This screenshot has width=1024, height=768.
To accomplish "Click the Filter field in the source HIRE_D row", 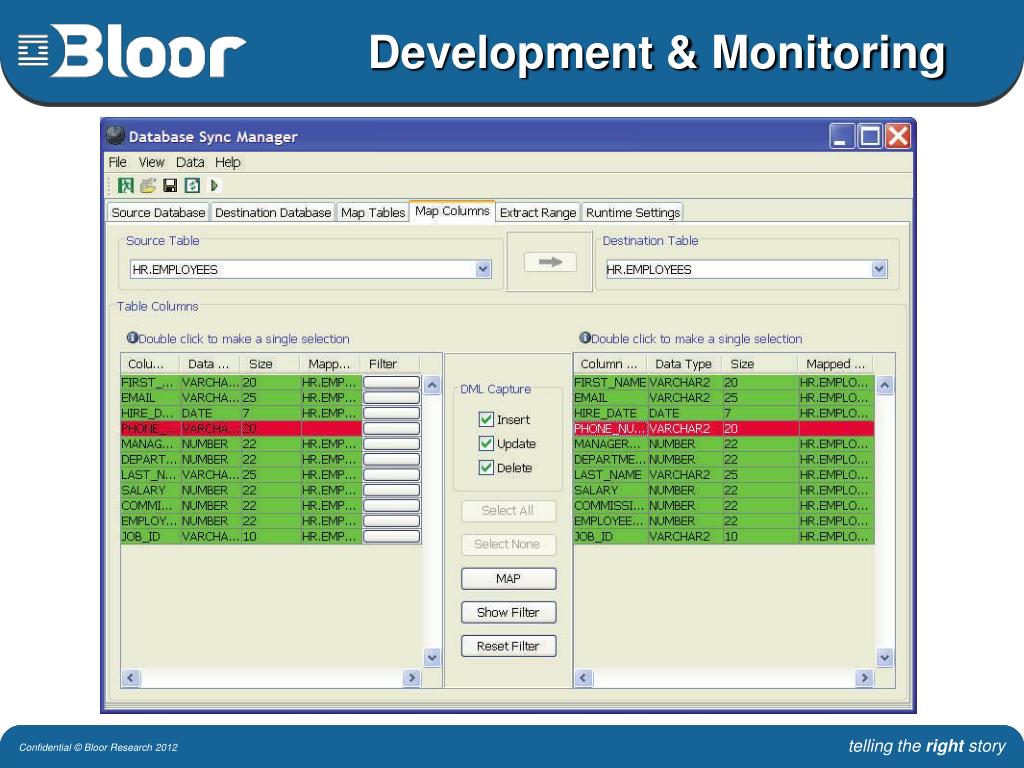I will pyautogui.click(x=391, y=413).
